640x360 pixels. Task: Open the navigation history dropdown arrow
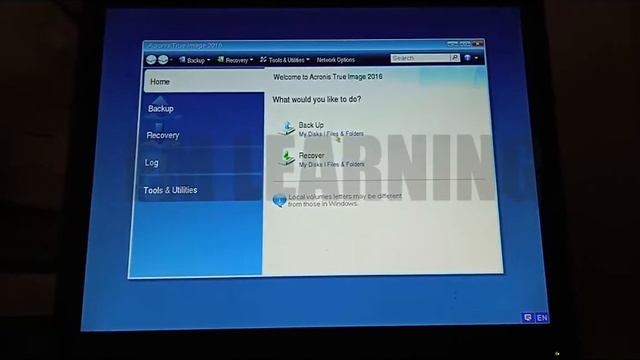[171, 60]
